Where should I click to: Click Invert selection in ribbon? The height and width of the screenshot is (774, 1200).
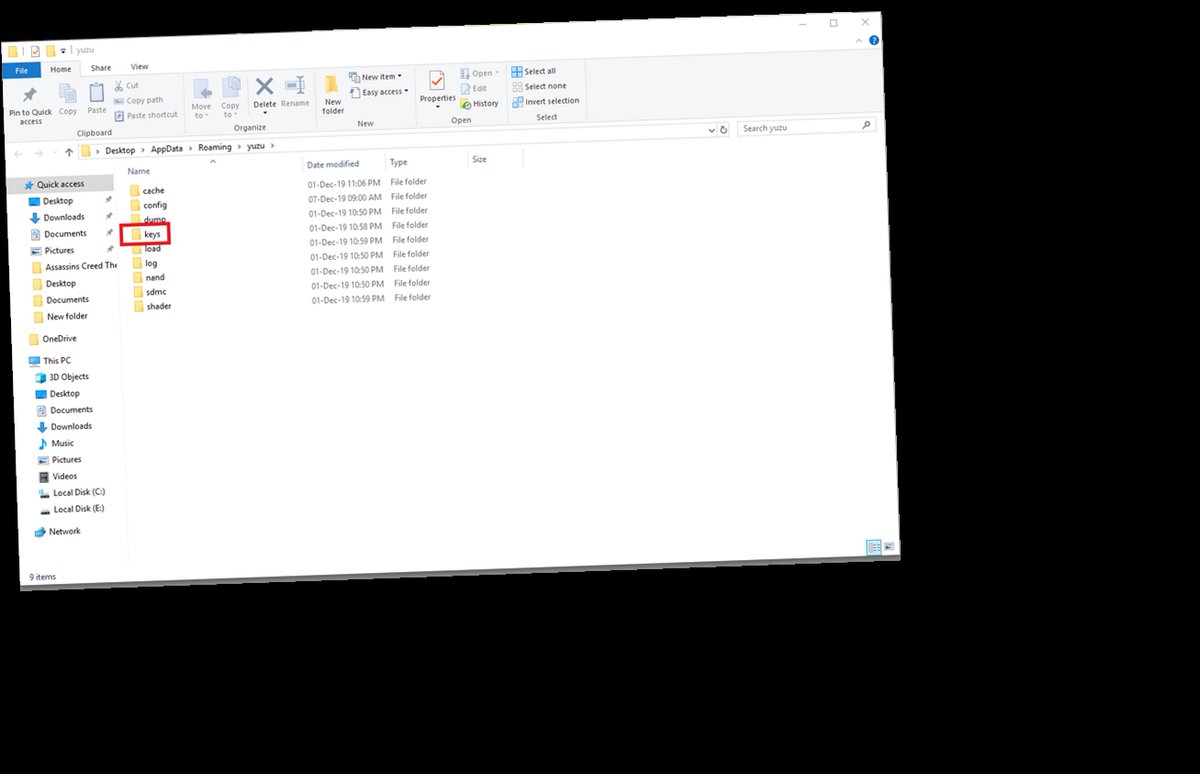(546, 101)
